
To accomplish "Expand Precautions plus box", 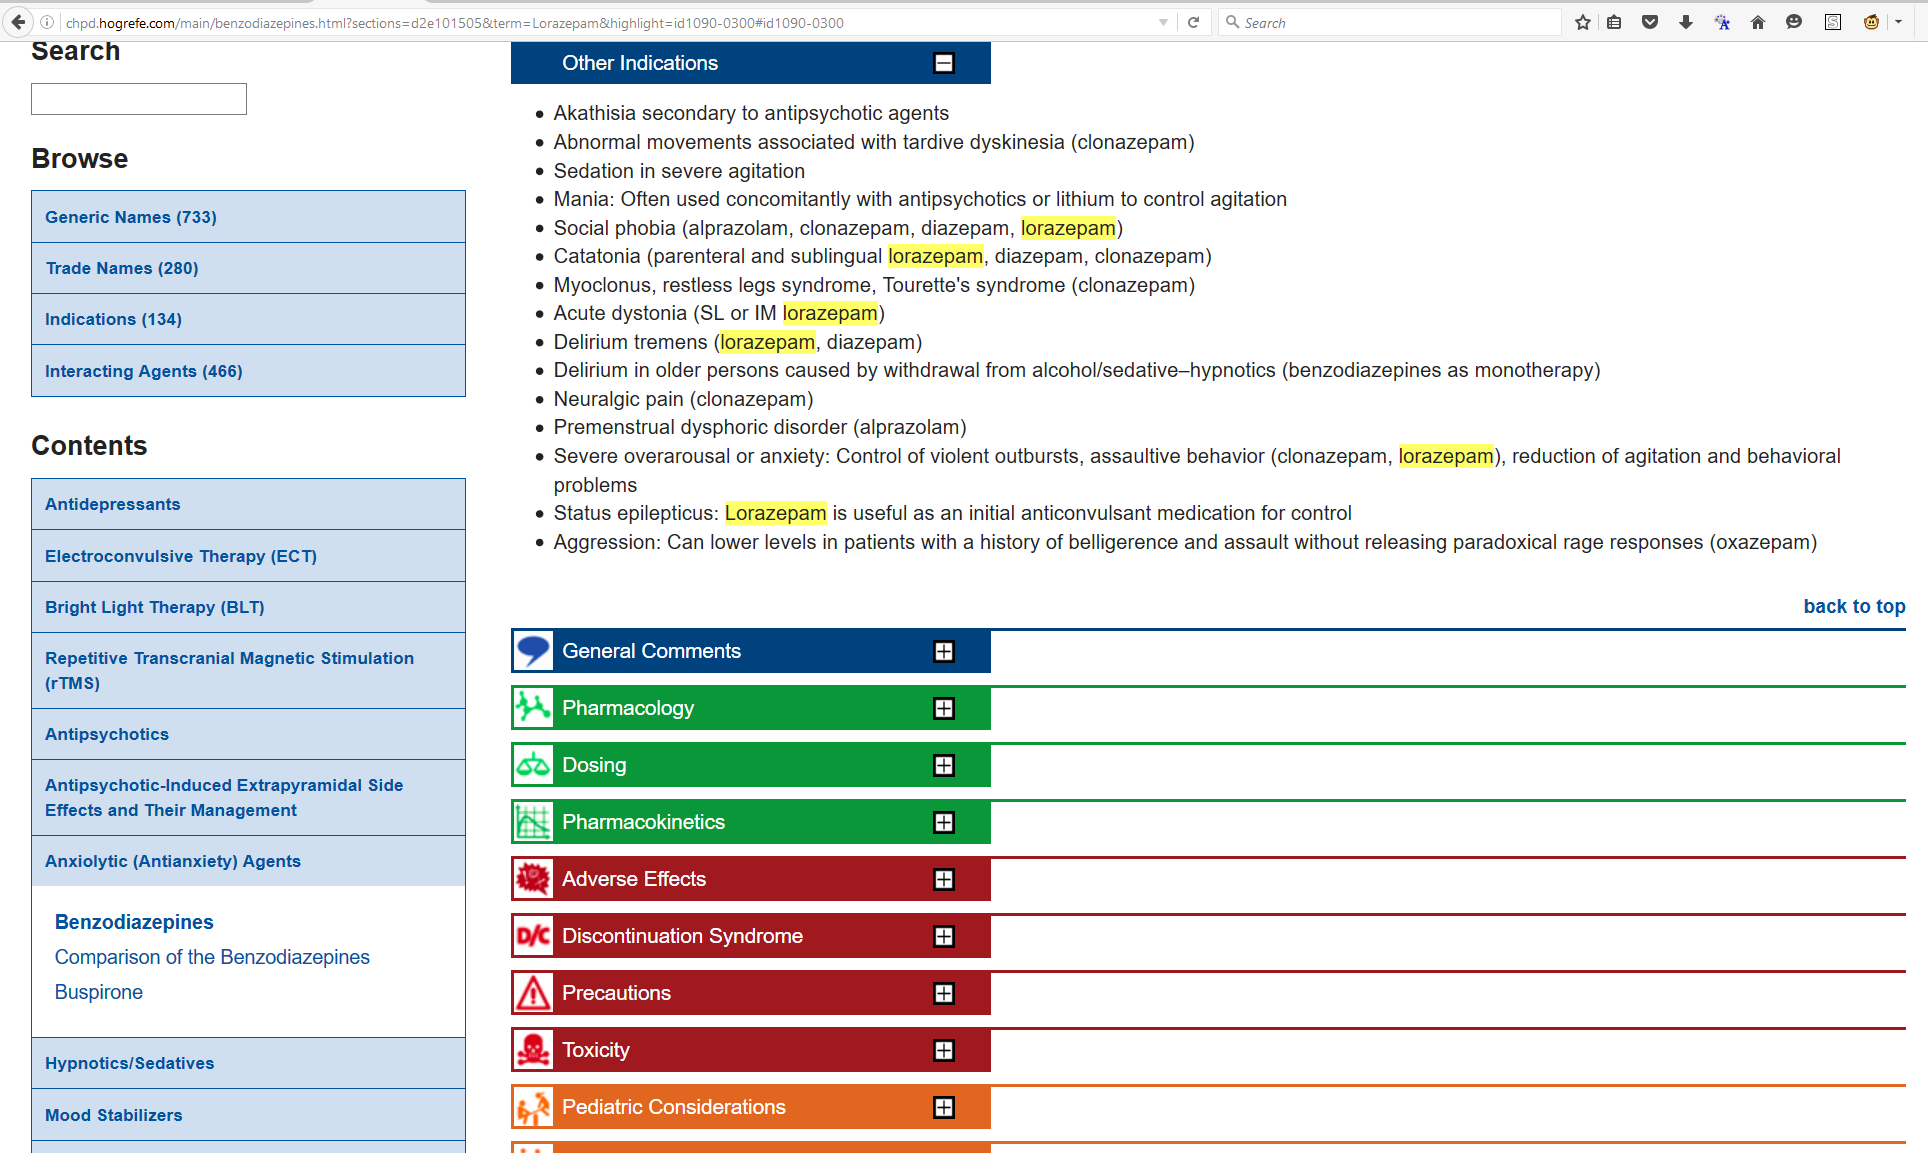I will pyautogui.click(x=944, y=993).
